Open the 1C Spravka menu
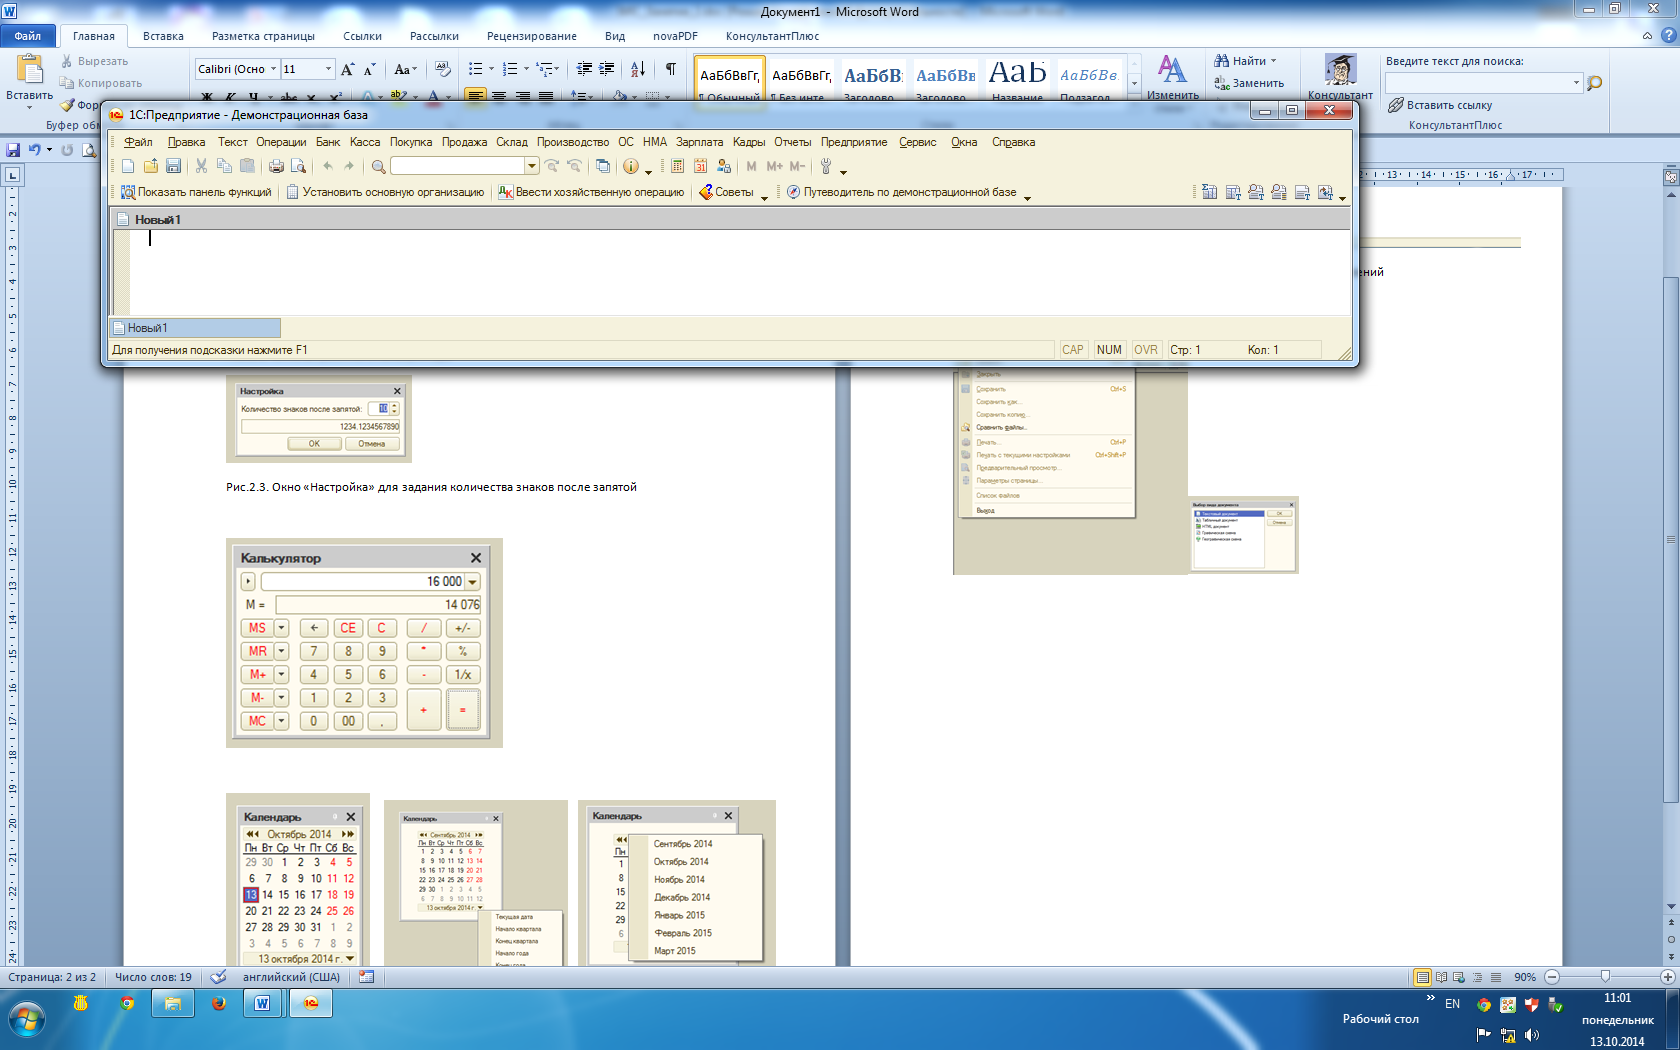 point(1013,142)
